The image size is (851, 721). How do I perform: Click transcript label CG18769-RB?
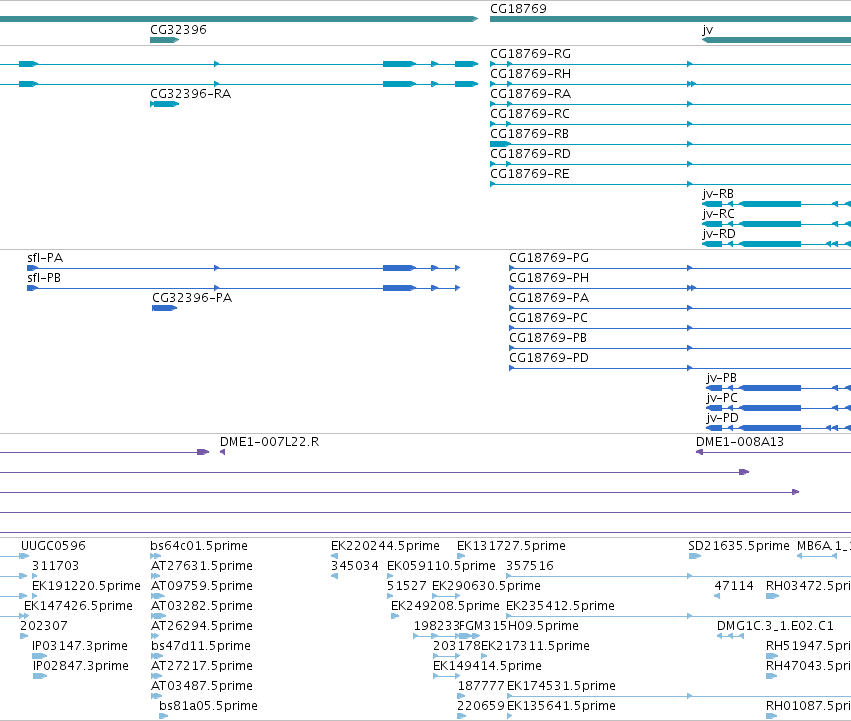pyautogui.click(x=529, y=134)
